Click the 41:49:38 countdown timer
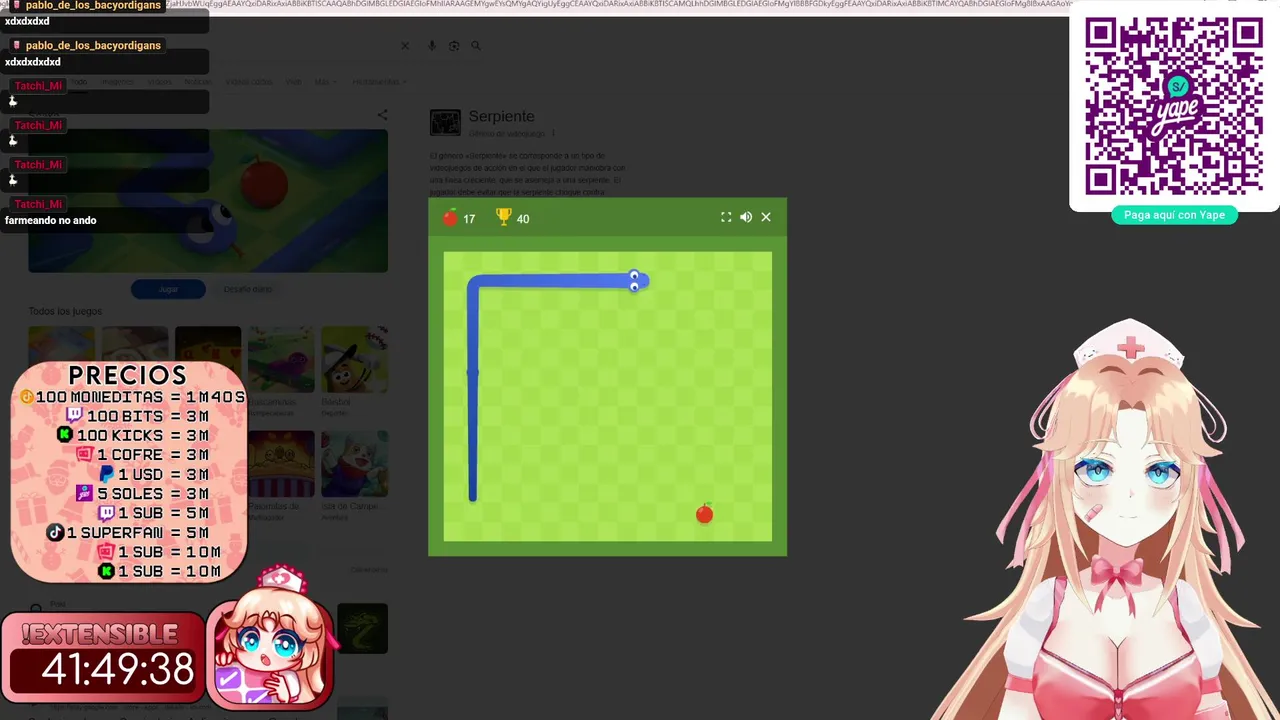This screenshot has height=720, width=1280. pyautogui.click(x=118, y=670)
